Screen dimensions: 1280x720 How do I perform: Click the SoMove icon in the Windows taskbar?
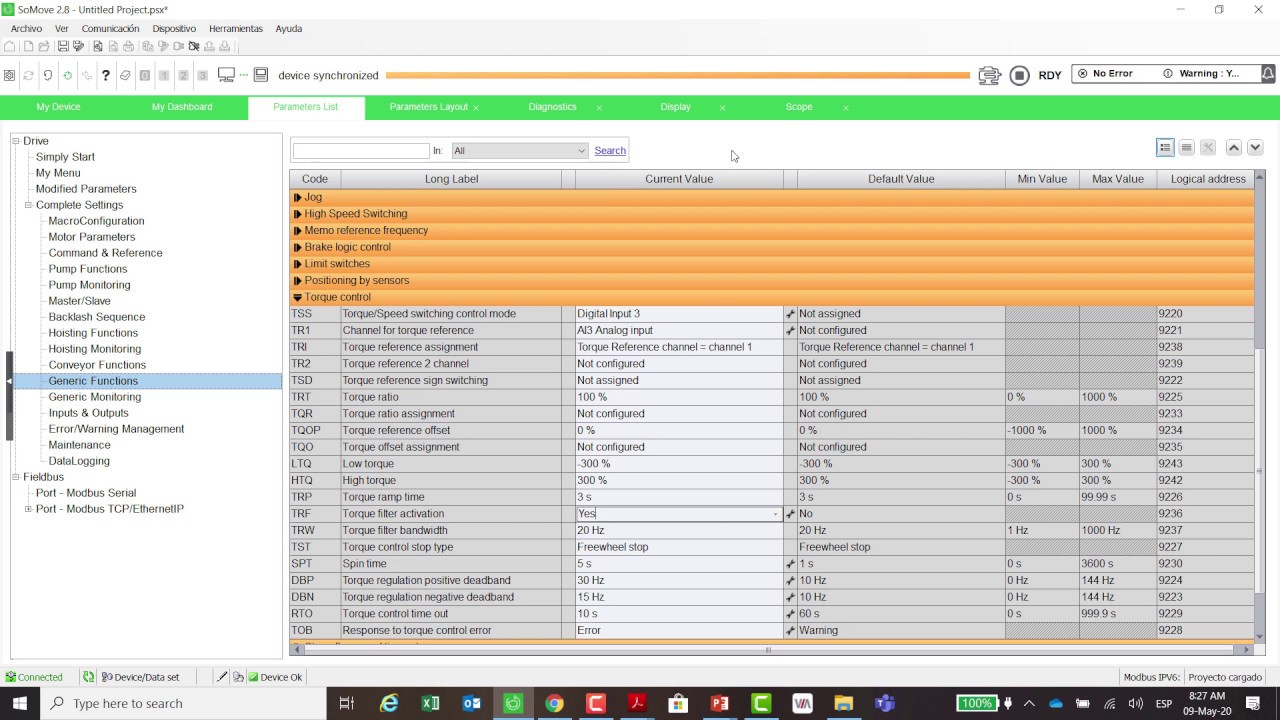pos(513,703)
